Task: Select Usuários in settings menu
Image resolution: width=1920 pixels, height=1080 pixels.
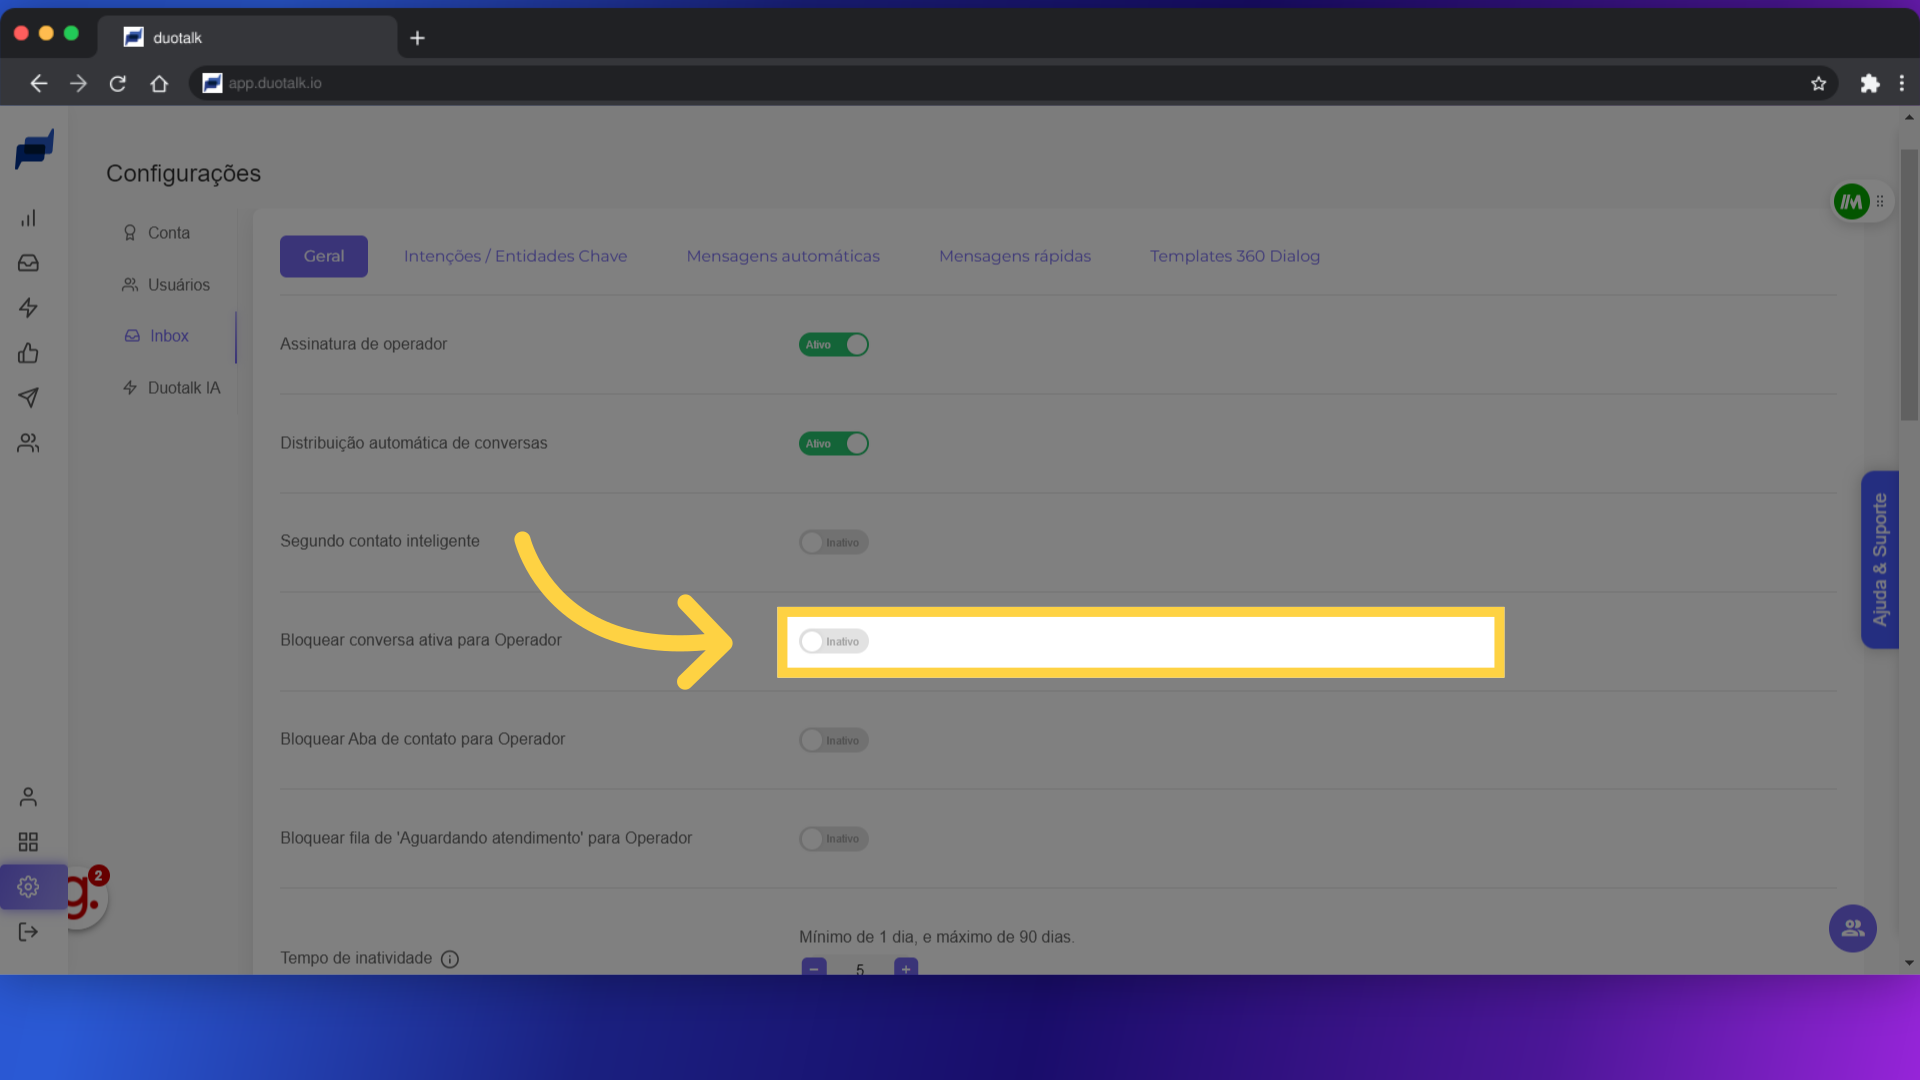Action: [178, 285]
